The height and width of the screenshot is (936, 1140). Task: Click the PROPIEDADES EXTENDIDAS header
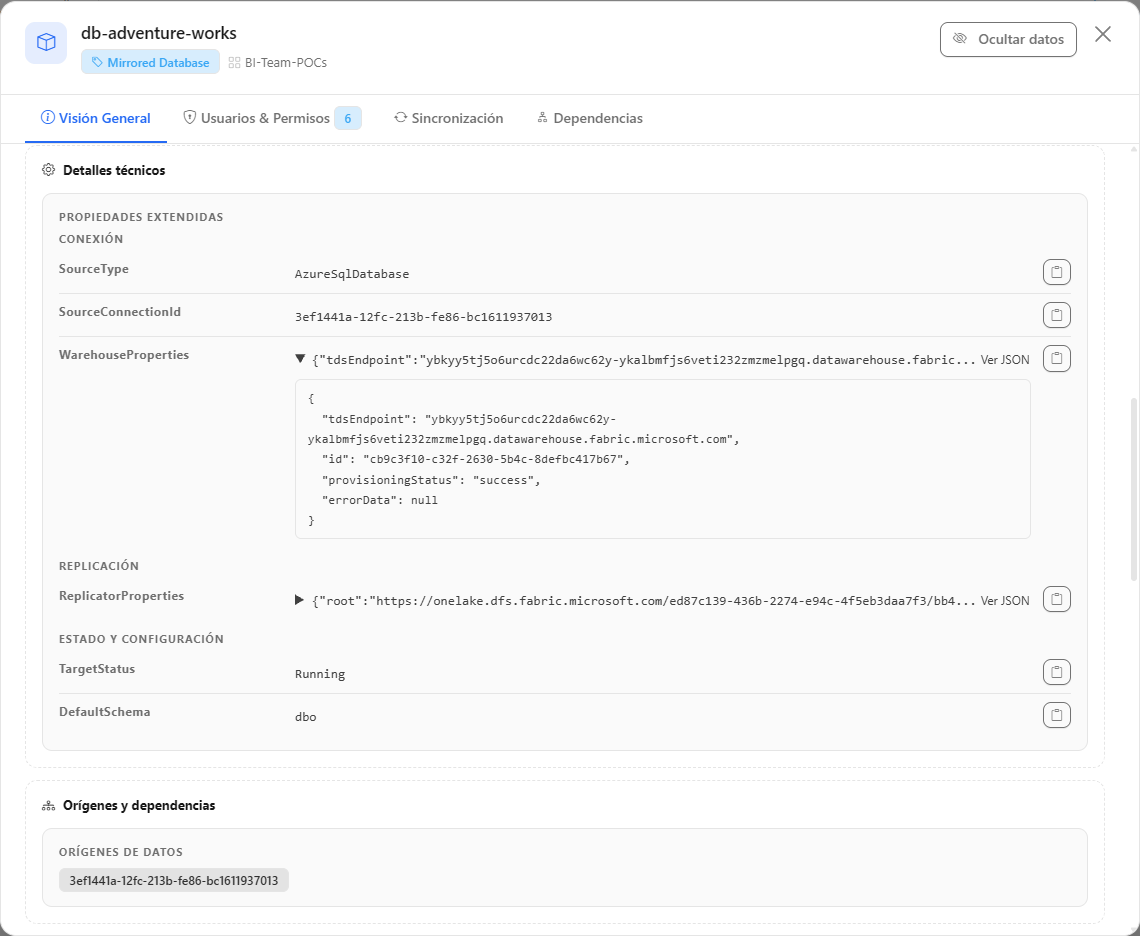point(141,217)
